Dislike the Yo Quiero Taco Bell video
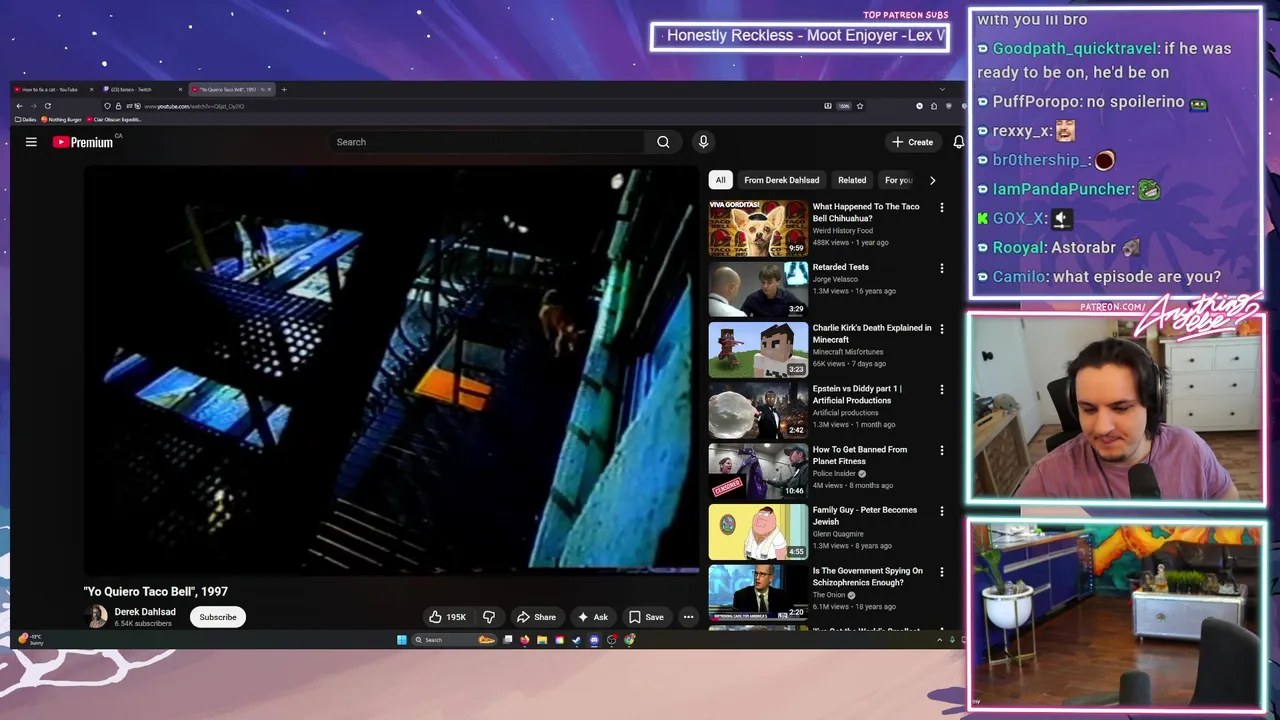Screen dimensions: 1280x720 coord(489,617)
